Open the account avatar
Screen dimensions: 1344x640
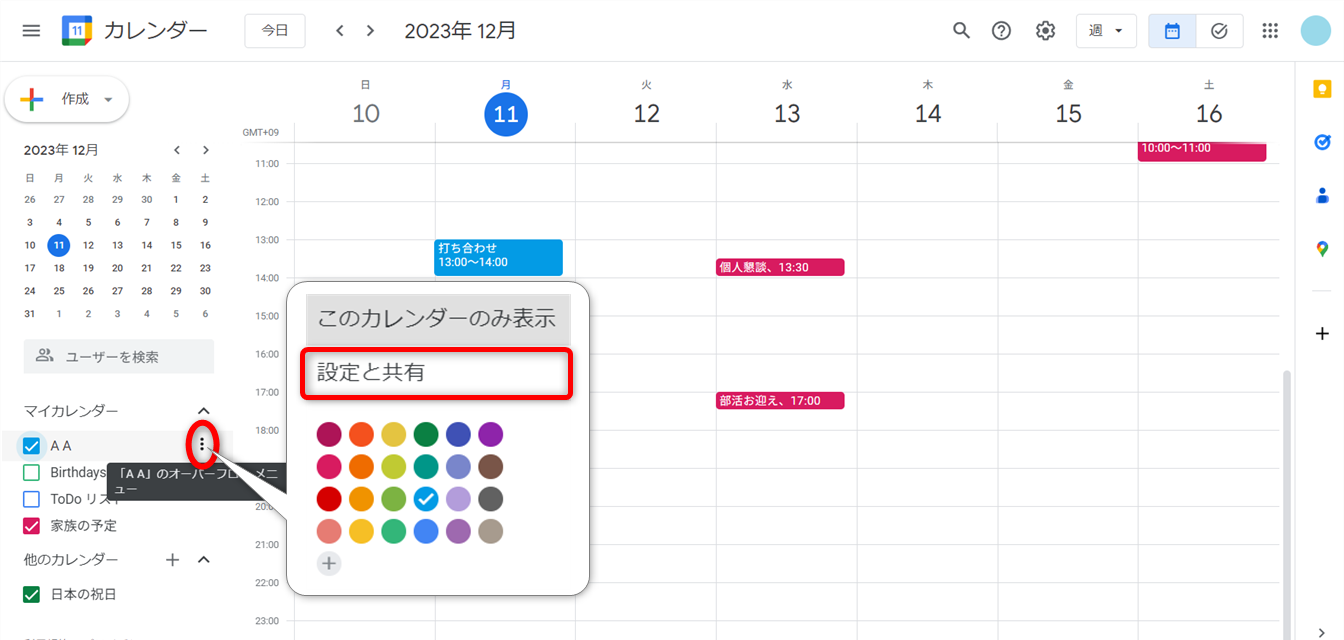click(x=1315, y=31)
